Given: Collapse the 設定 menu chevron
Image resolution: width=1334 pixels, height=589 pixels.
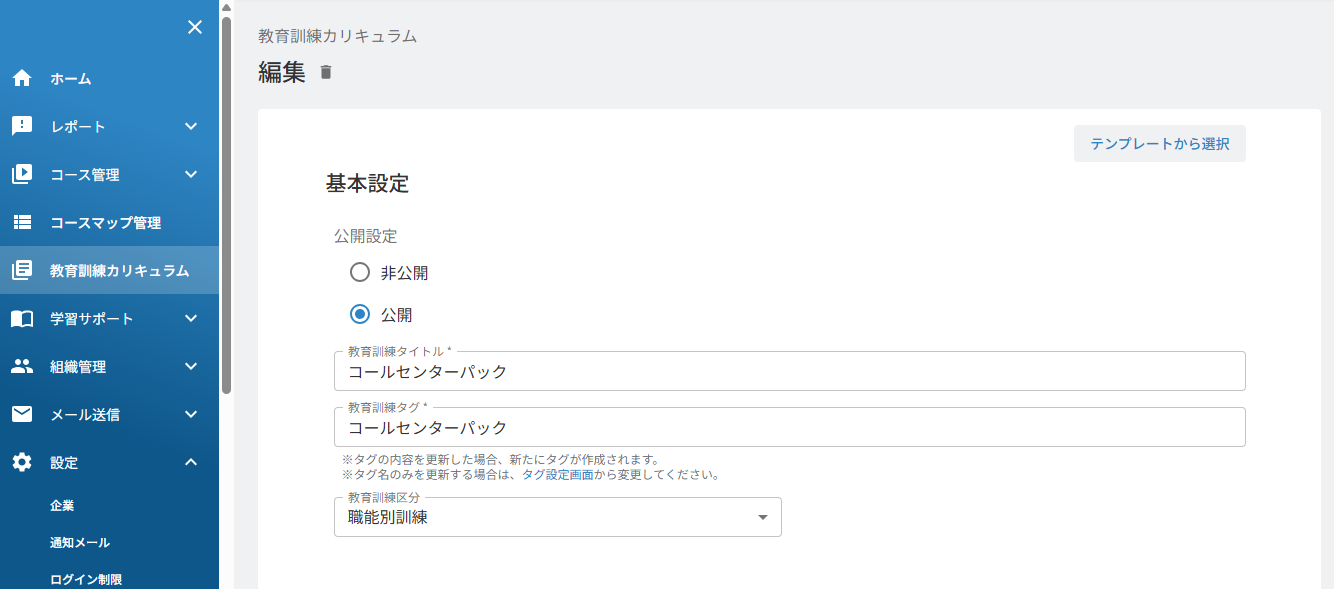Looking at the screenshot, I should tap(191, 462).
